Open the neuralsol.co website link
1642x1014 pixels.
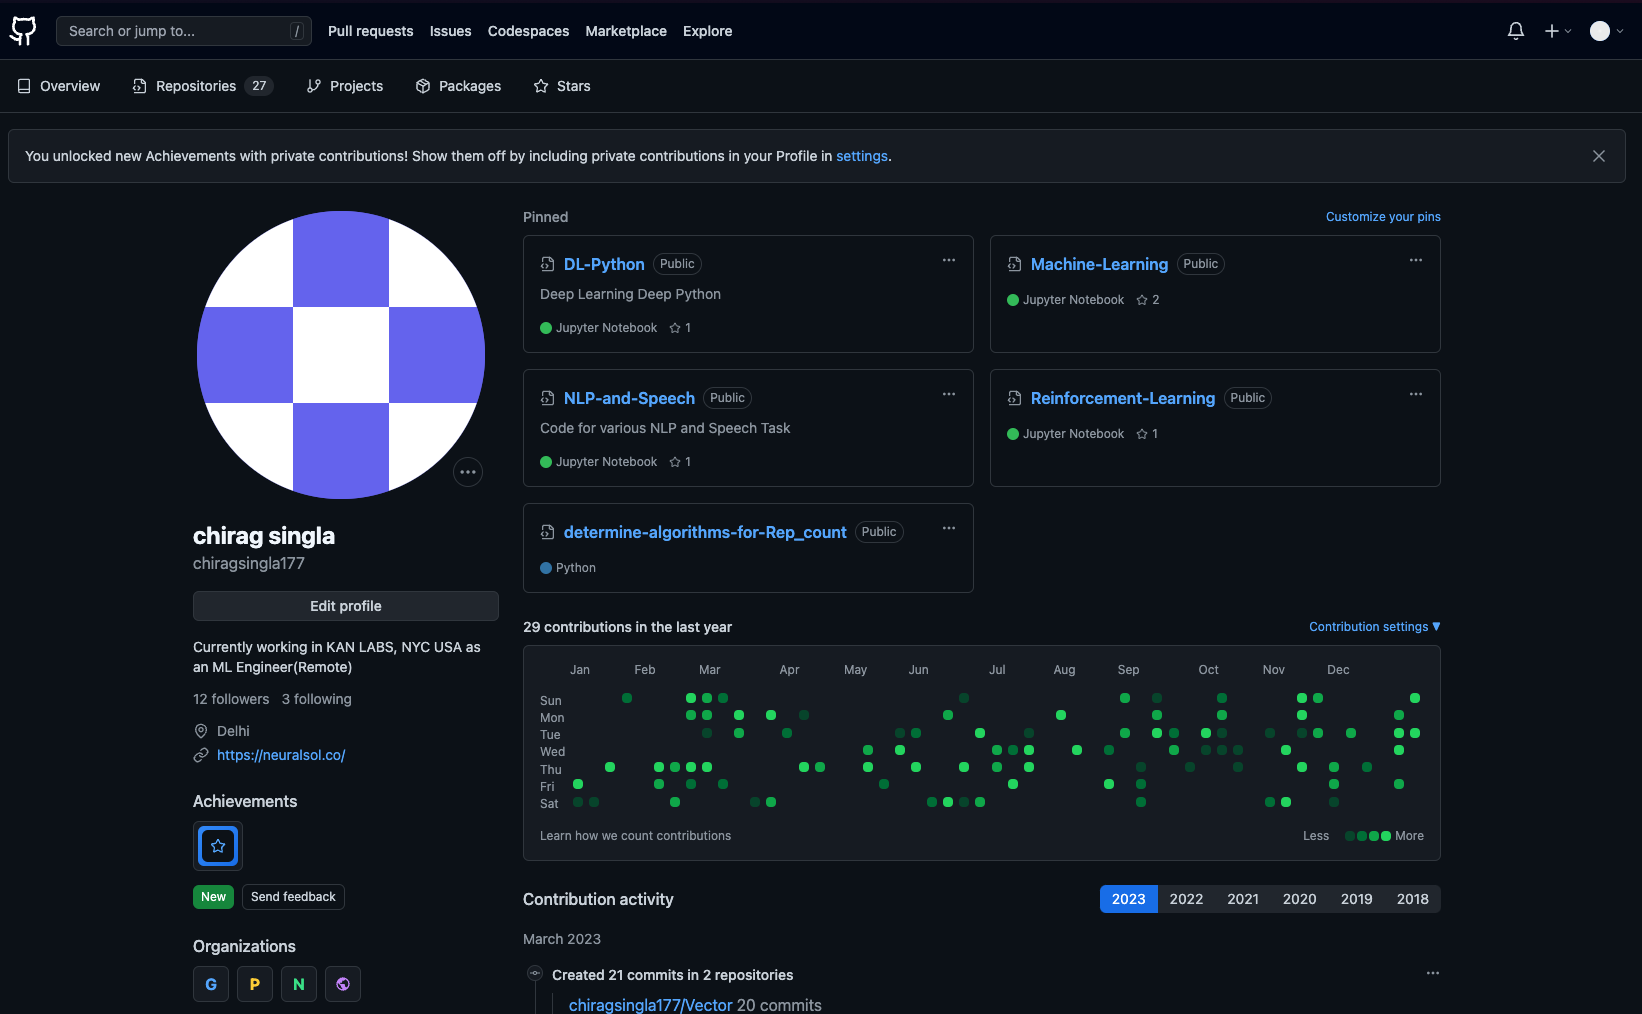coord(281,755)
